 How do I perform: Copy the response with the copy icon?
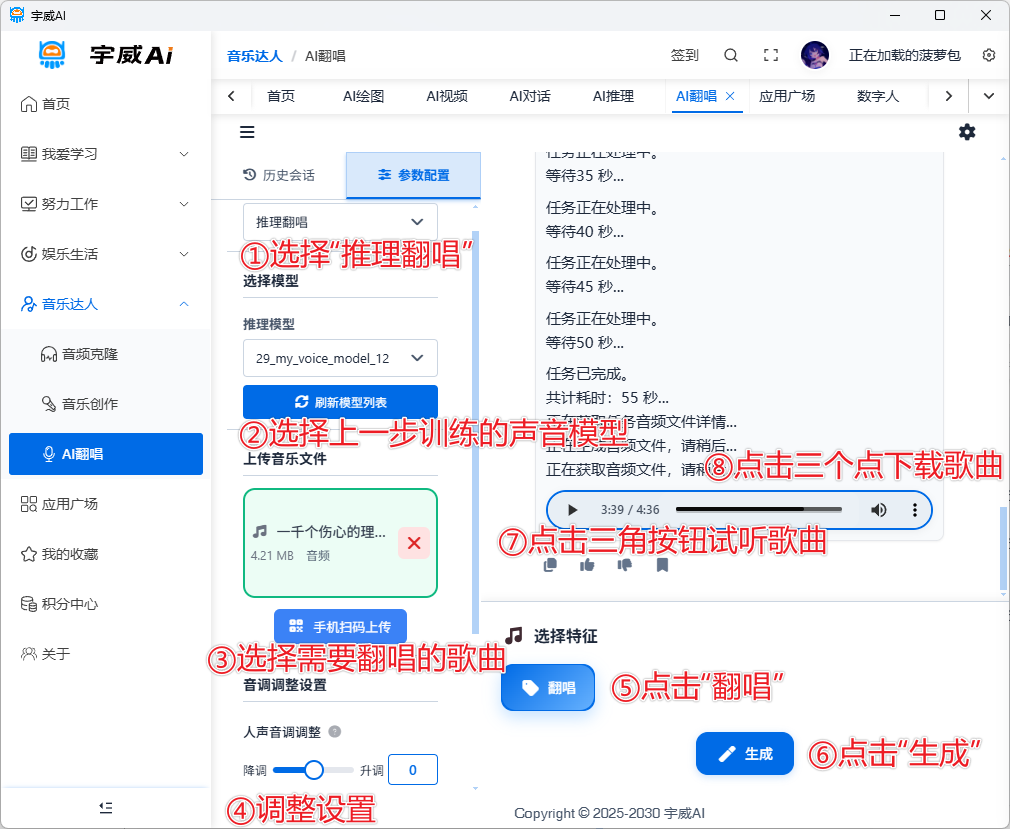click(x=550, y=565)
